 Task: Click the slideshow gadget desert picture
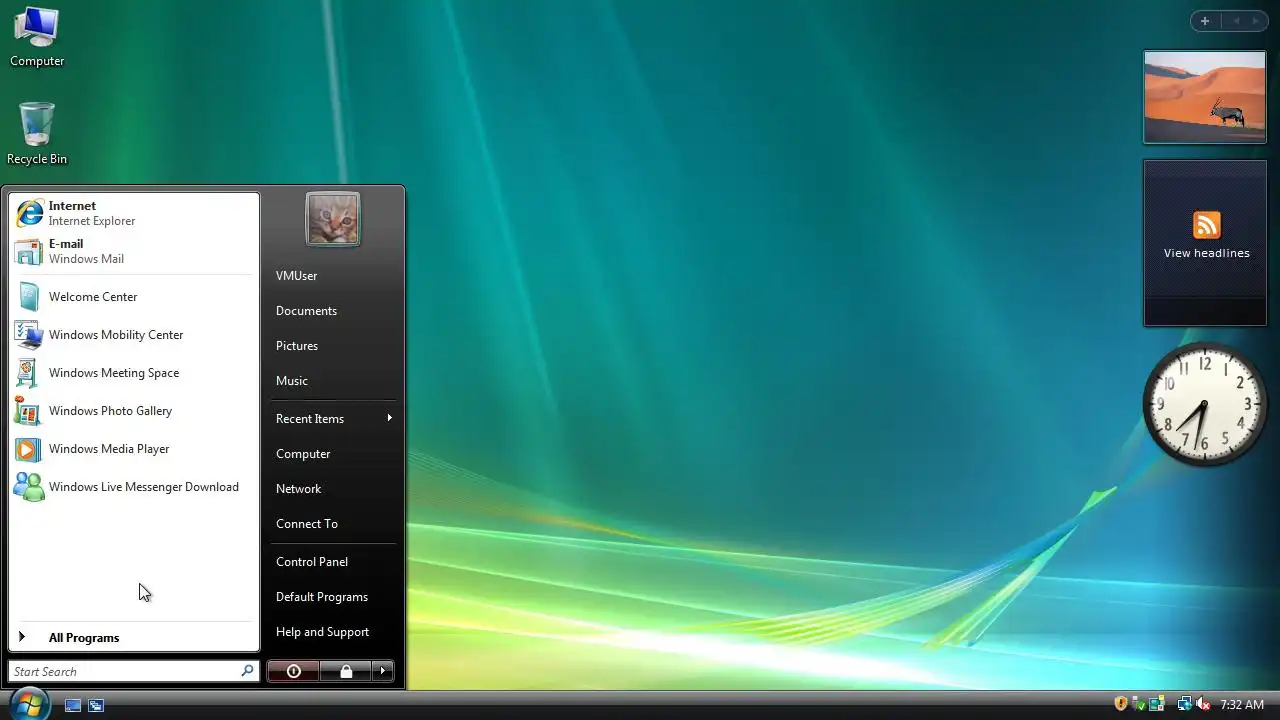(1205, 97)
